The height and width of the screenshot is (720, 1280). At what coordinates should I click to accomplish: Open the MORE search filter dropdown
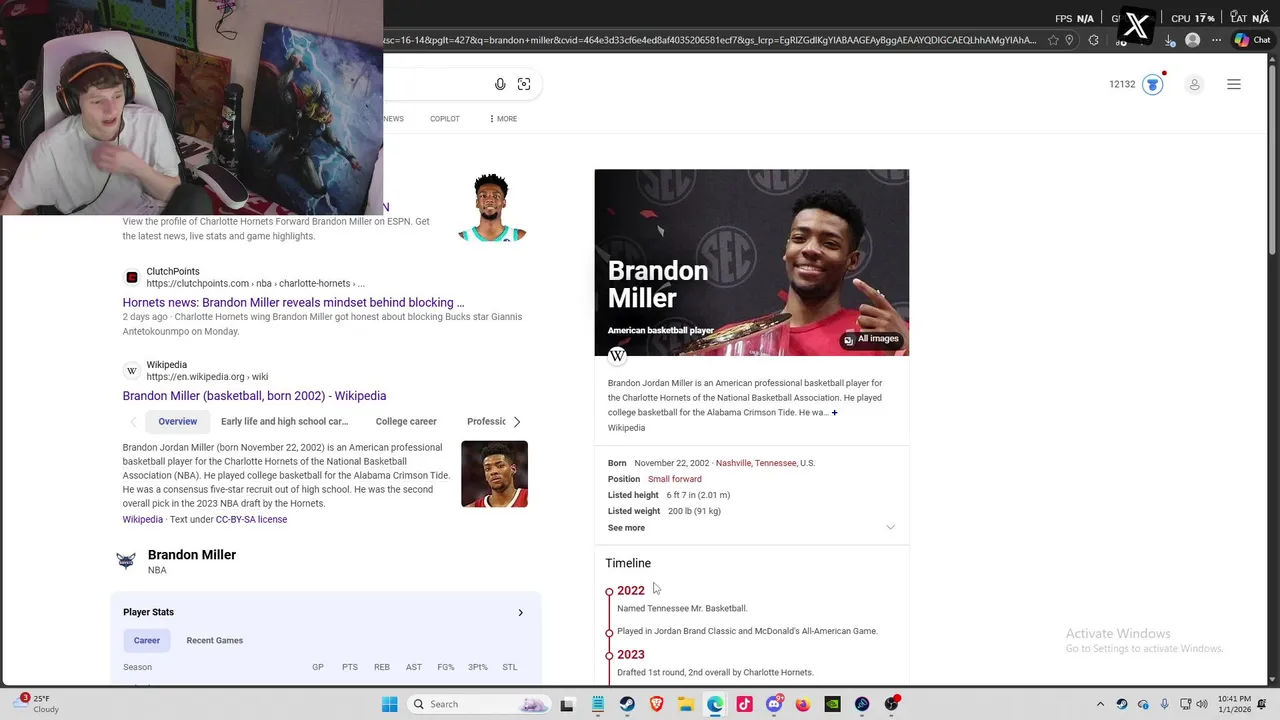(503, 119)
